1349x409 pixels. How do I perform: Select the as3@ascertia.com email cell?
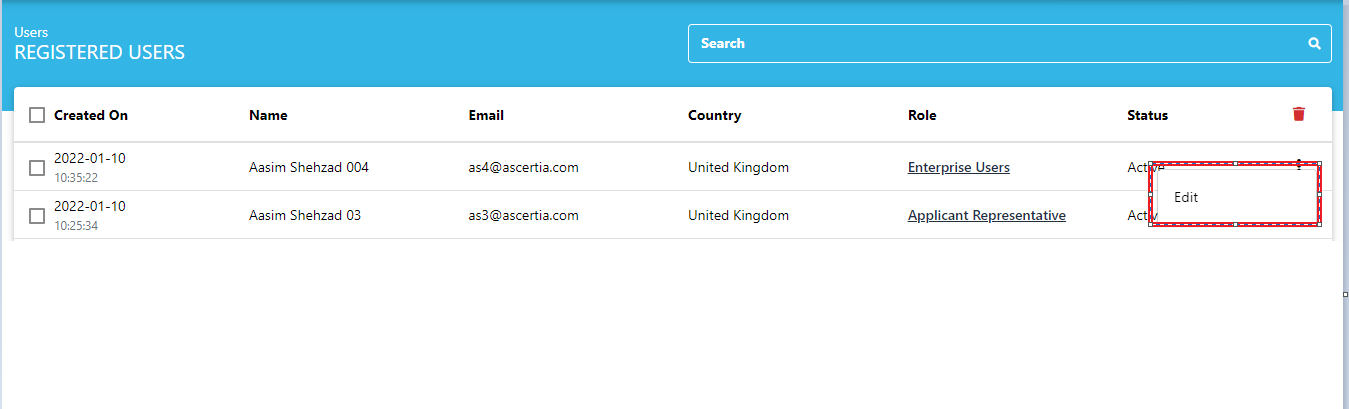tap(524, 215)
